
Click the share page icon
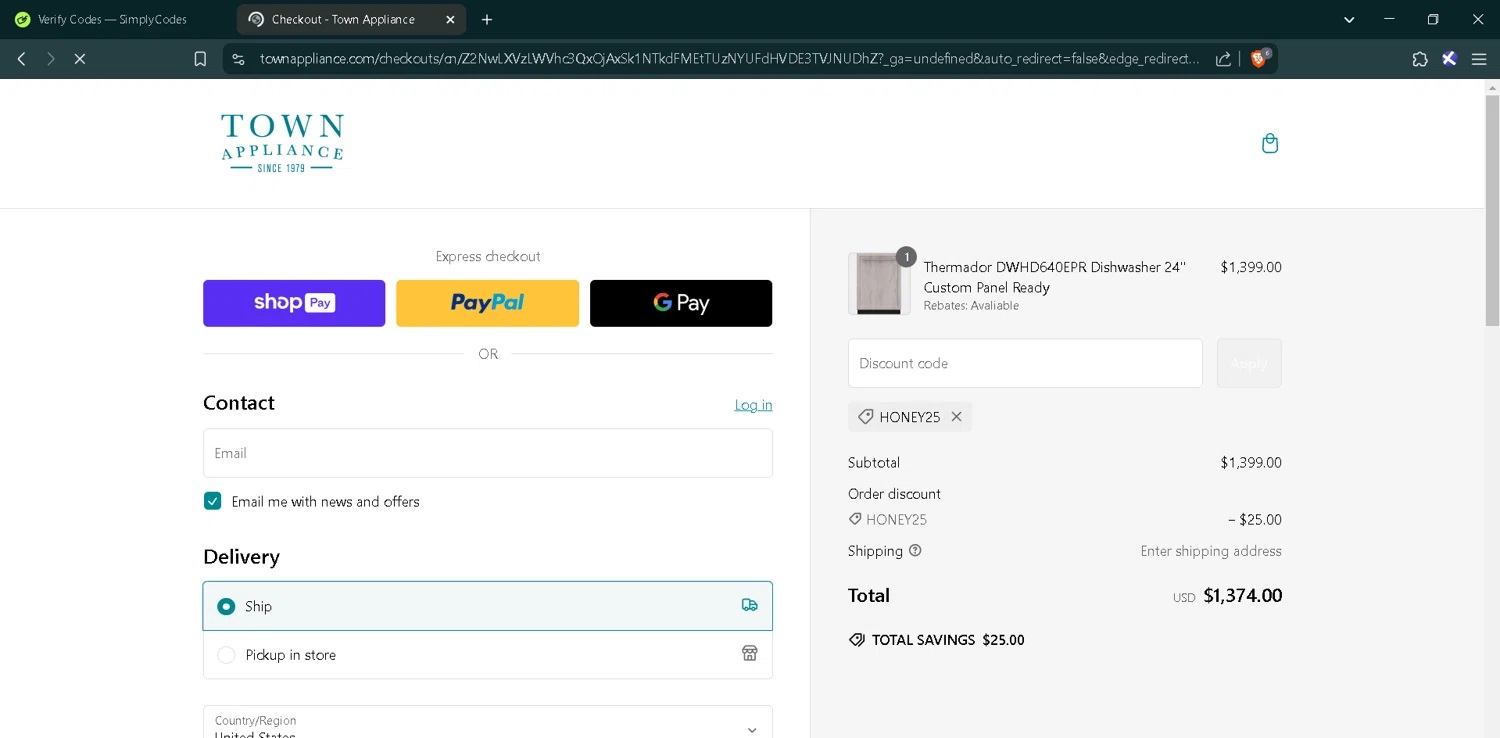tap(1223, 59)
